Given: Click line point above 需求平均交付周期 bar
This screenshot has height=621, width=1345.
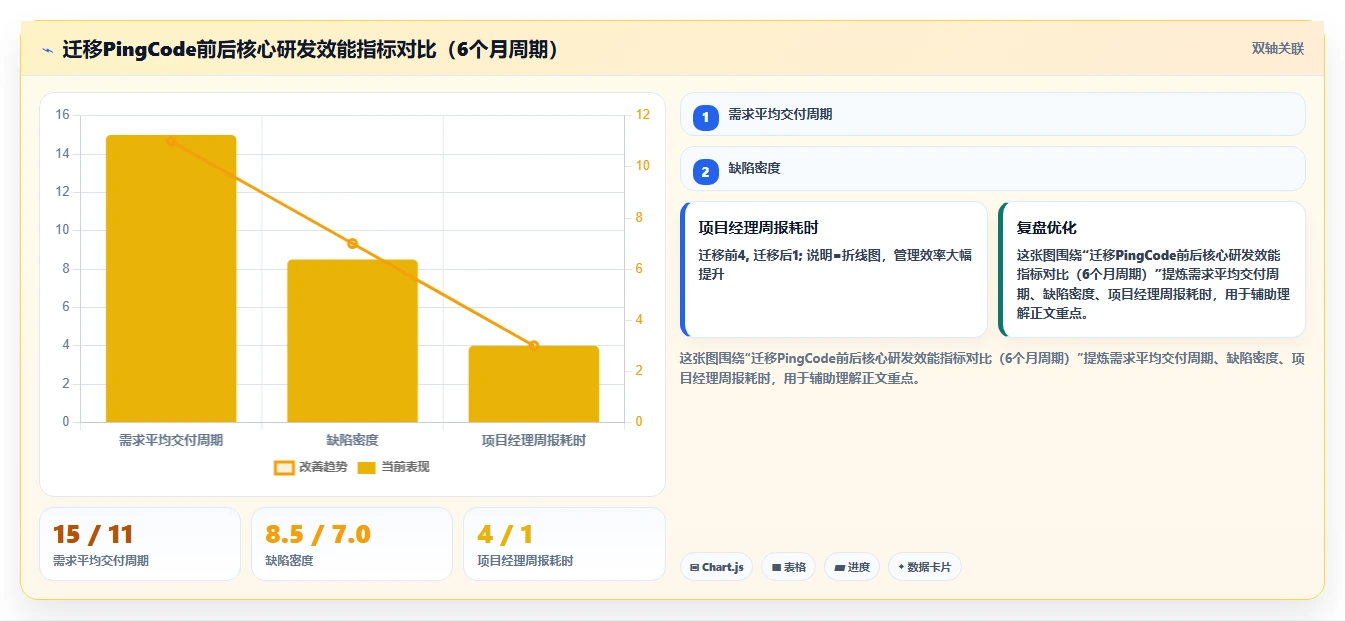Looking at the screenshot, I should [171, 141].
